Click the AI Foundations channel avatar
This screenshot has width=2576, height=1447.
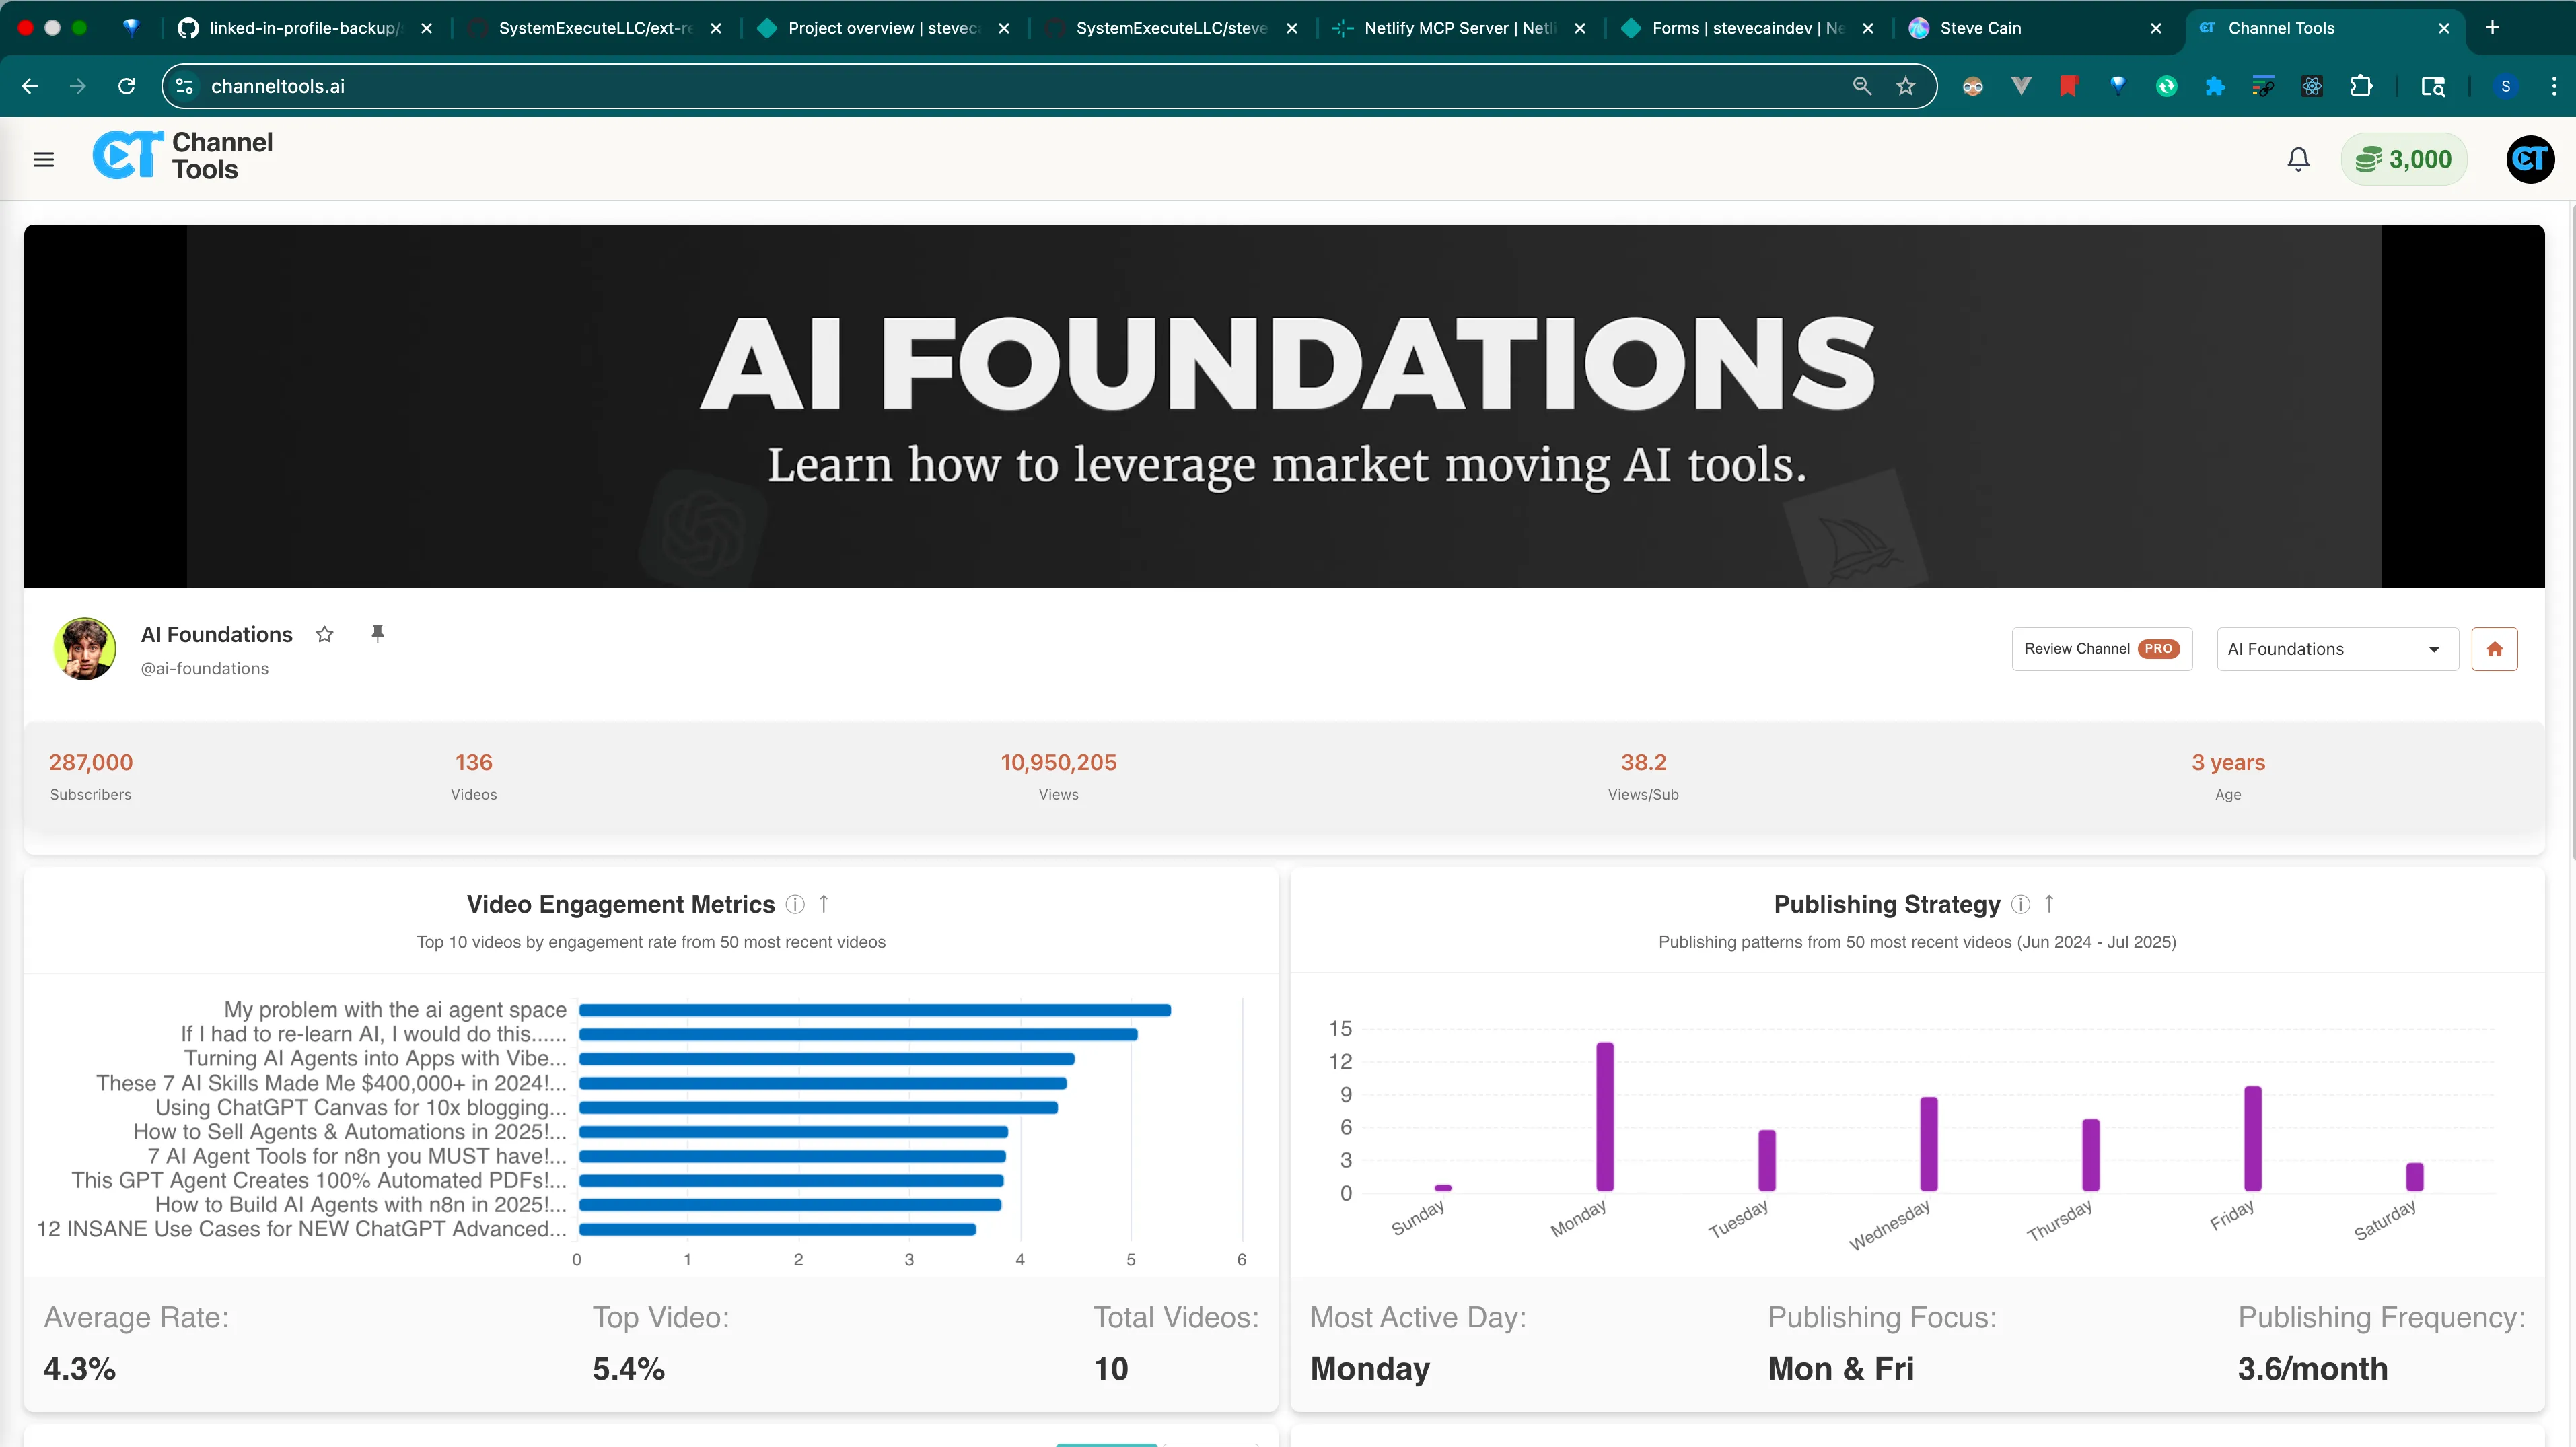(x=85, y=649)
